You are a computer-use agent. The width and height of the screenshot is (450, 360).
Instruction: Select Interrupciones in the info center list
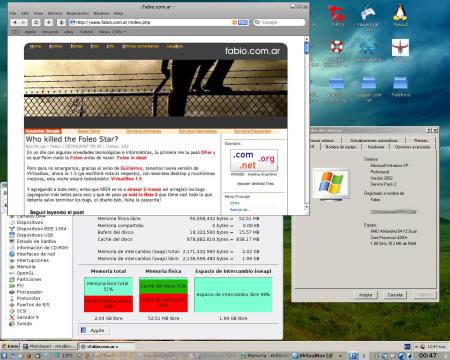[x=33, y=260]
